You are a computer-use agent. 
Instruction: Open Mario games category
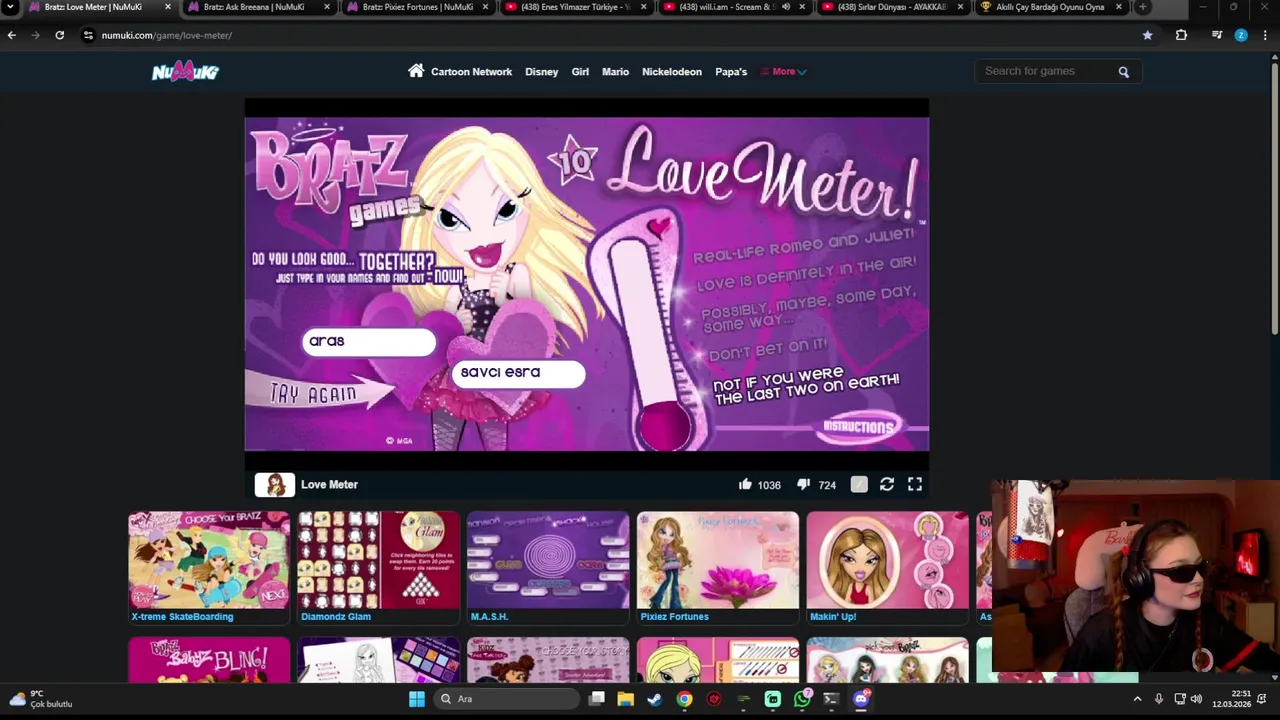click(x=615, y=72)
